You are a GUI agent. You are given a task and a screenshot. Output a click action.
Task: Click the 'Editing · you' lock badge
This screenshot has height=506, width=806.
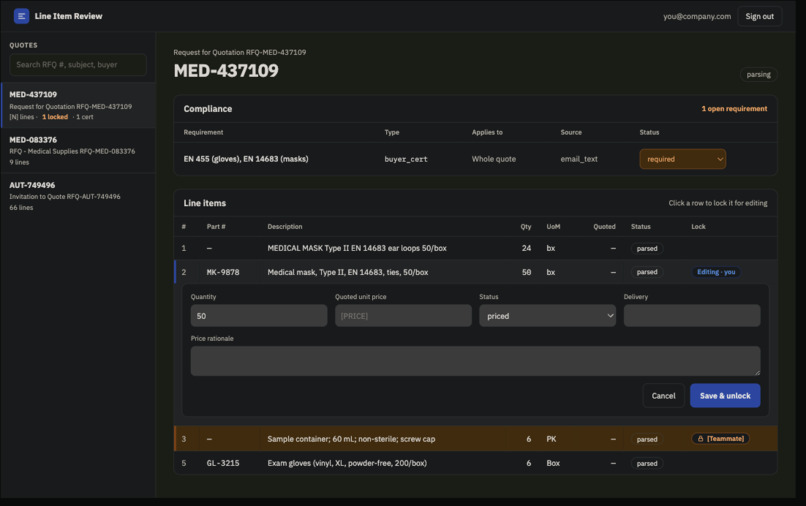(x=716, y=272)
